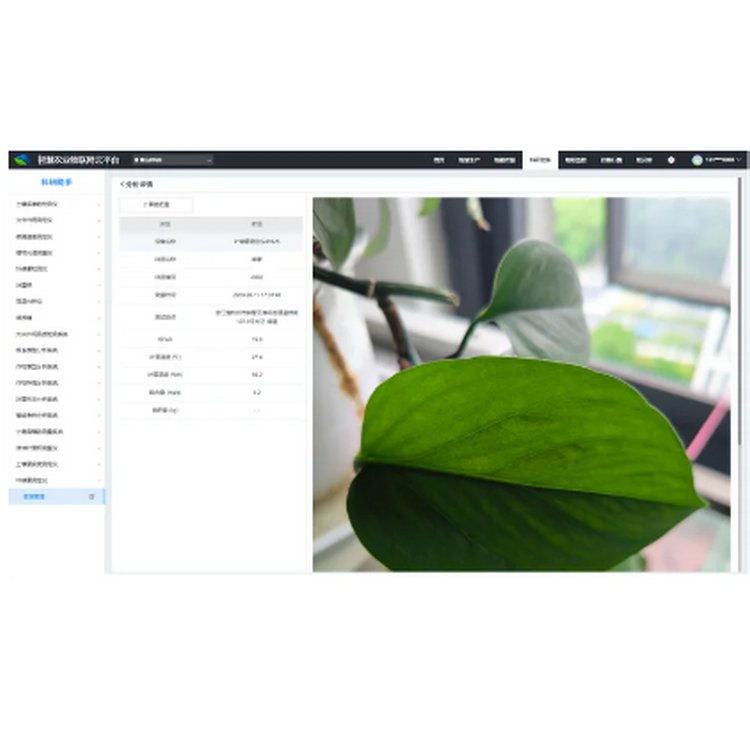Go to the first top navigation tab 首页

tap(439, 160)
